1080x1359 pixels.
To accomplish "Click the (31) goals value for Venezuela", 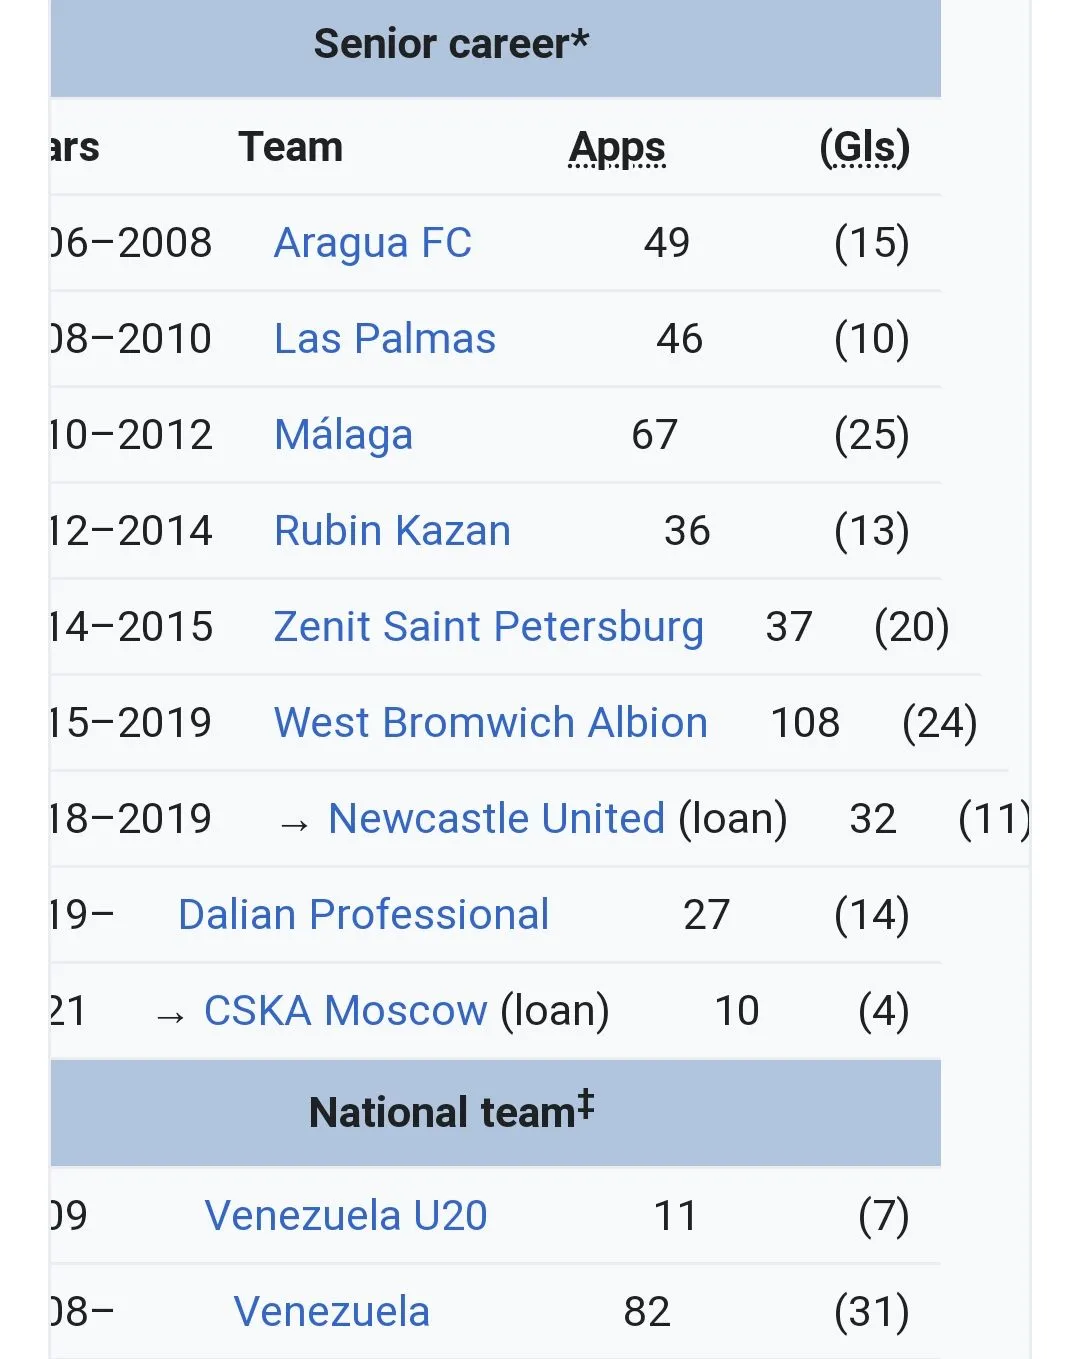I will [871, 1312].
